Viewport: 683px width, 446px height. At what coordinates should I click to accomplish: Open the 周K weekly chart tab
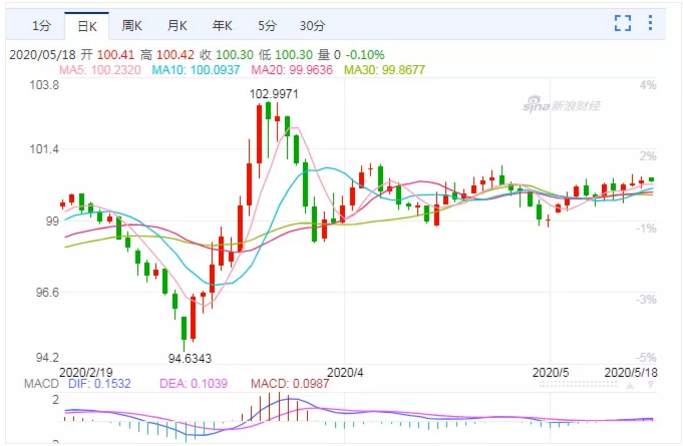[x=132, y=26]
